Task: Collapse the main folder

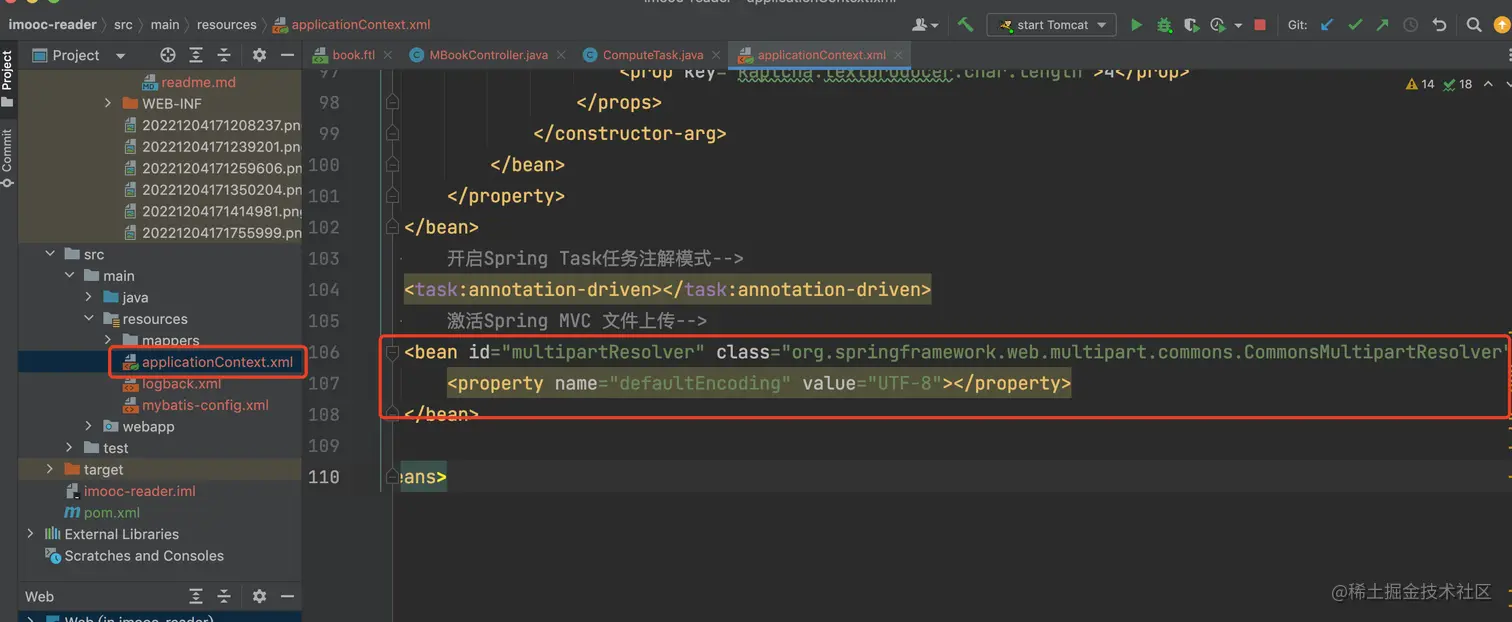Action: pyautogui.click(x=69, y=275)
